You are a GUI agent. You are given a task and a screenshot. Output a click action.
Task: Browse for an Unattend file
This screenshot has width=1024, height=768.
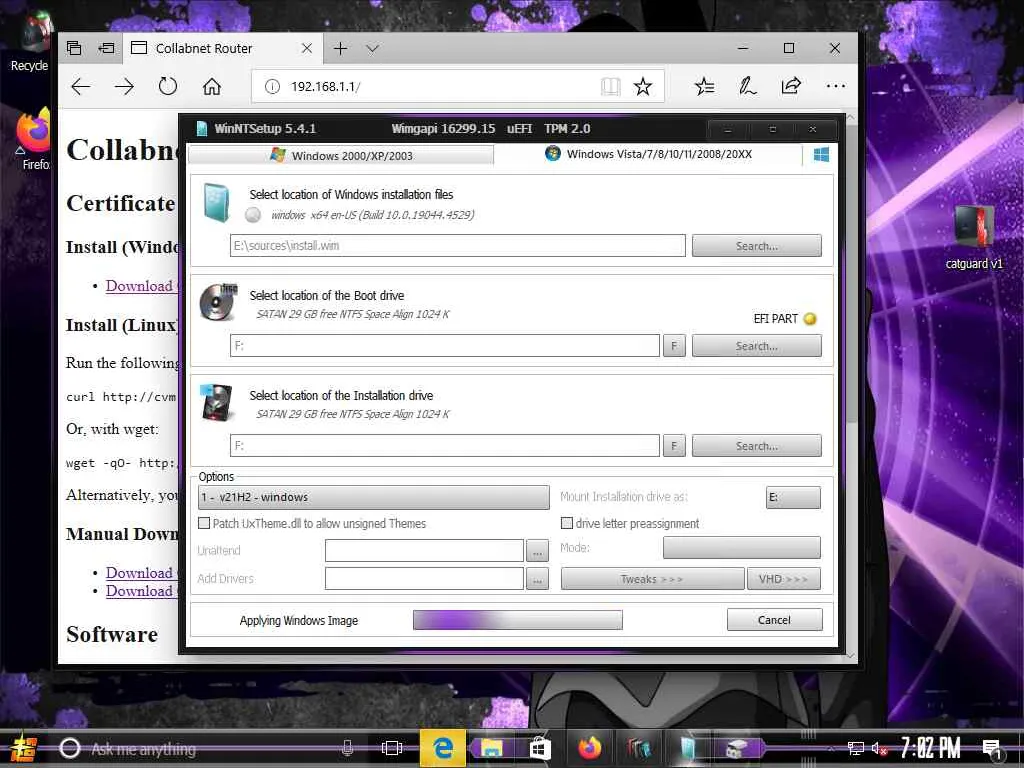[537, 551]
